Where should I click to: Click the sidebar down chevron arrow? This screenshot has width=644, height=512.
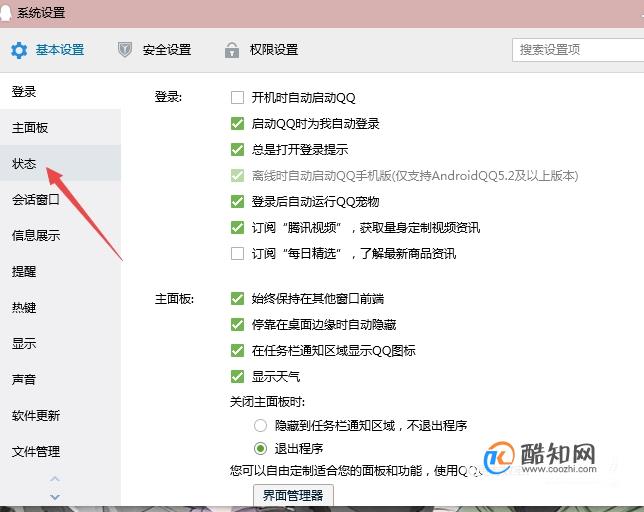(x=55, y=497)
